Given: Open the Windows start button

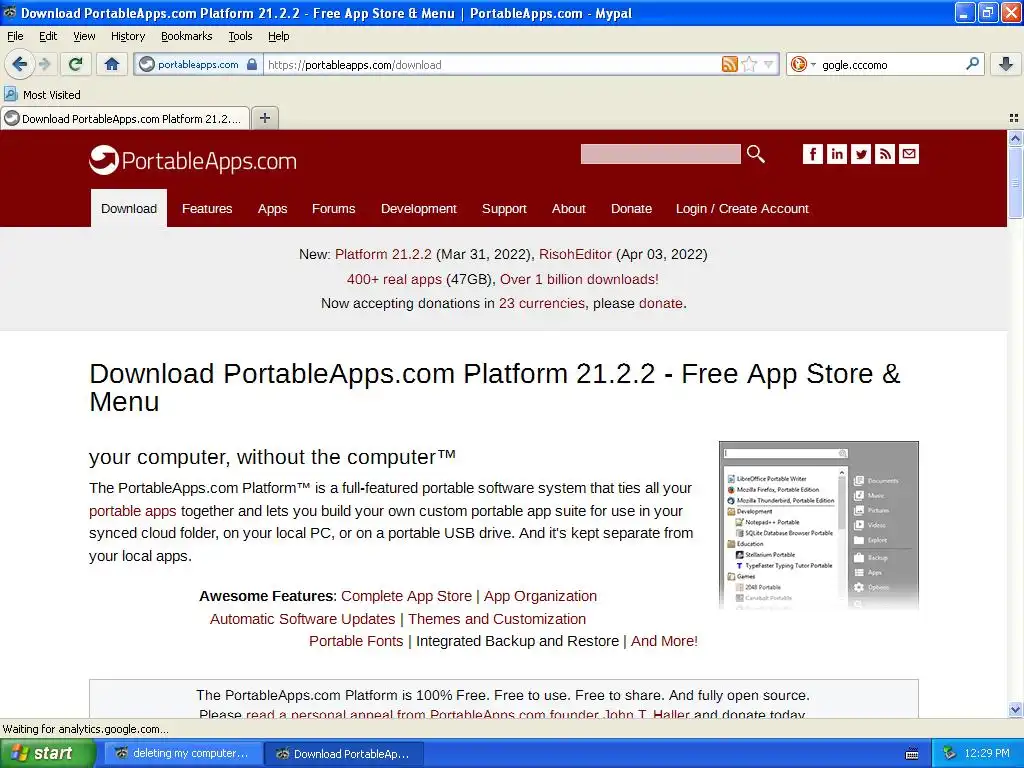Looking at the screenshot, I should [x=47, y=753].
